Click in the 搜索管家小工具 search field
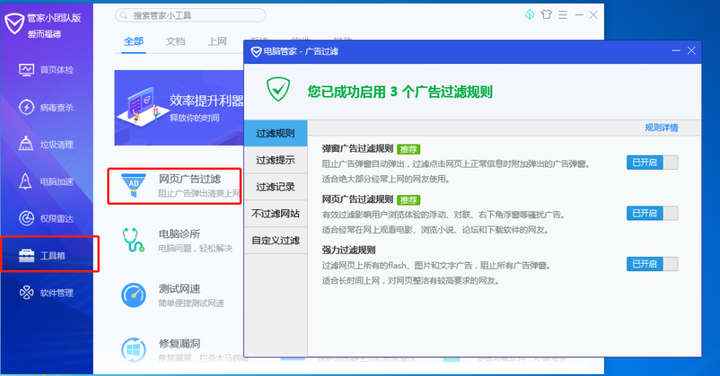The height and width of the screenshot is (376, 720). point(190,16)
